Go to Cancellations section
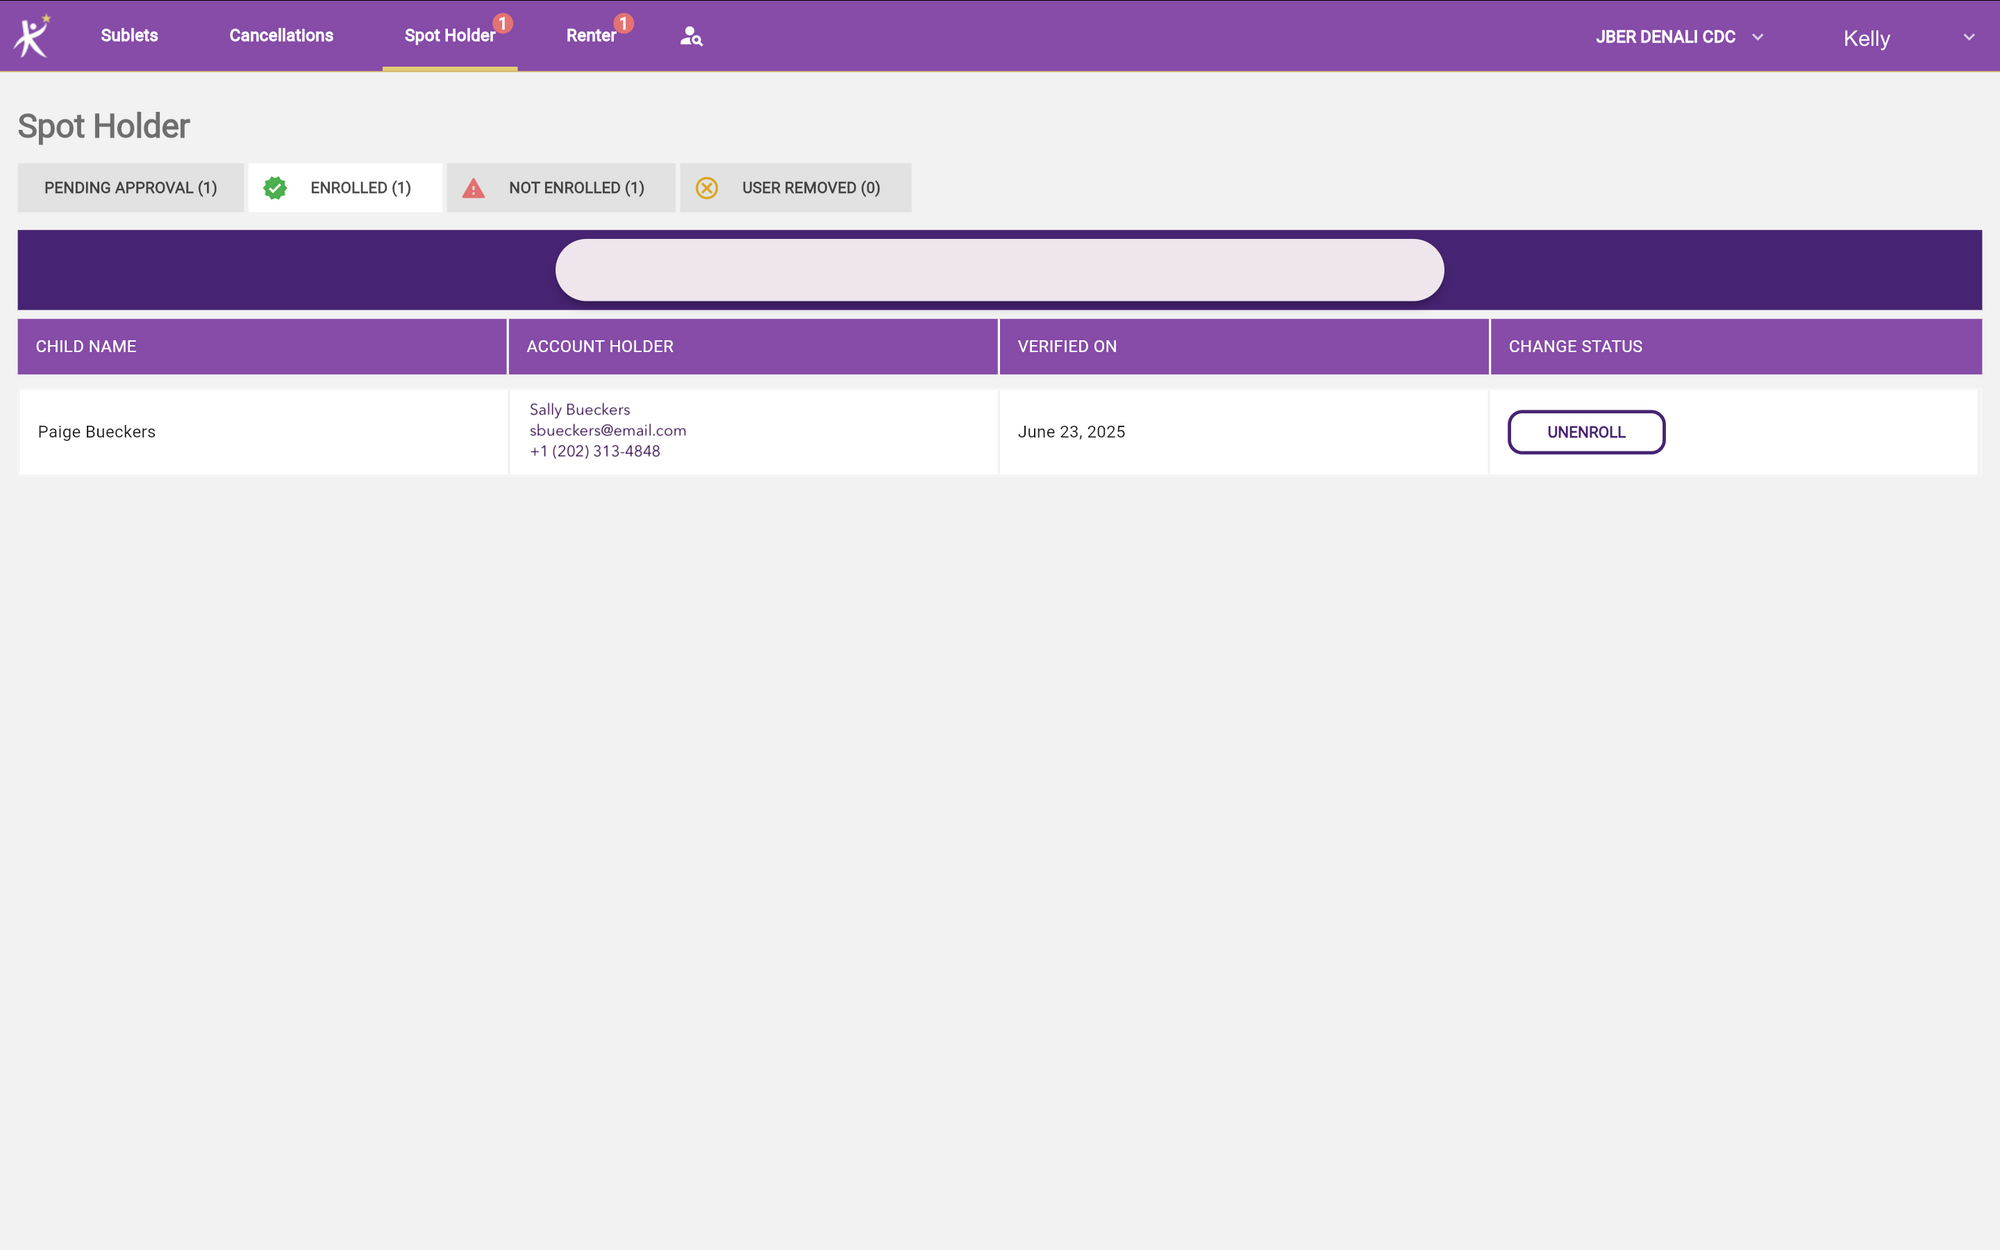 pos(281,35)
